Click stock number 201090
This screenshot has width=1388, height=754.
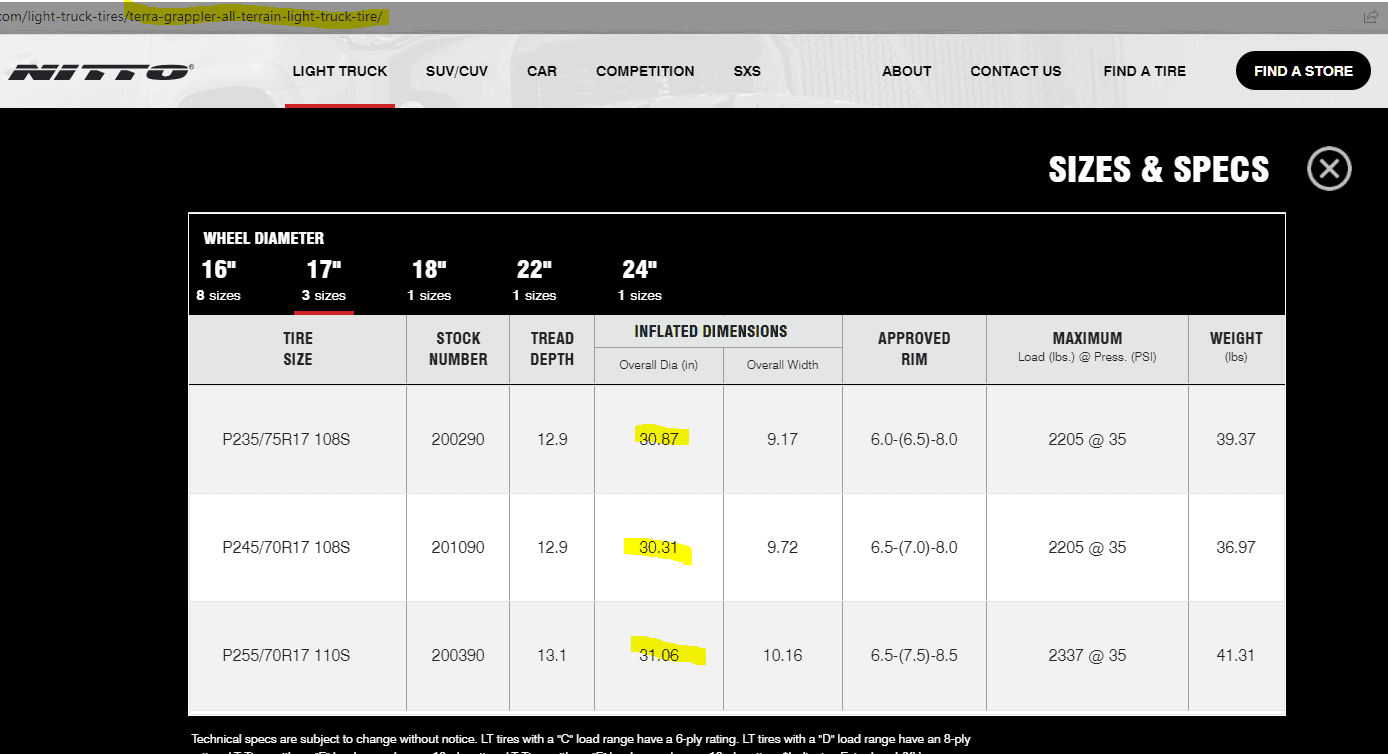(x=458, y=547)
